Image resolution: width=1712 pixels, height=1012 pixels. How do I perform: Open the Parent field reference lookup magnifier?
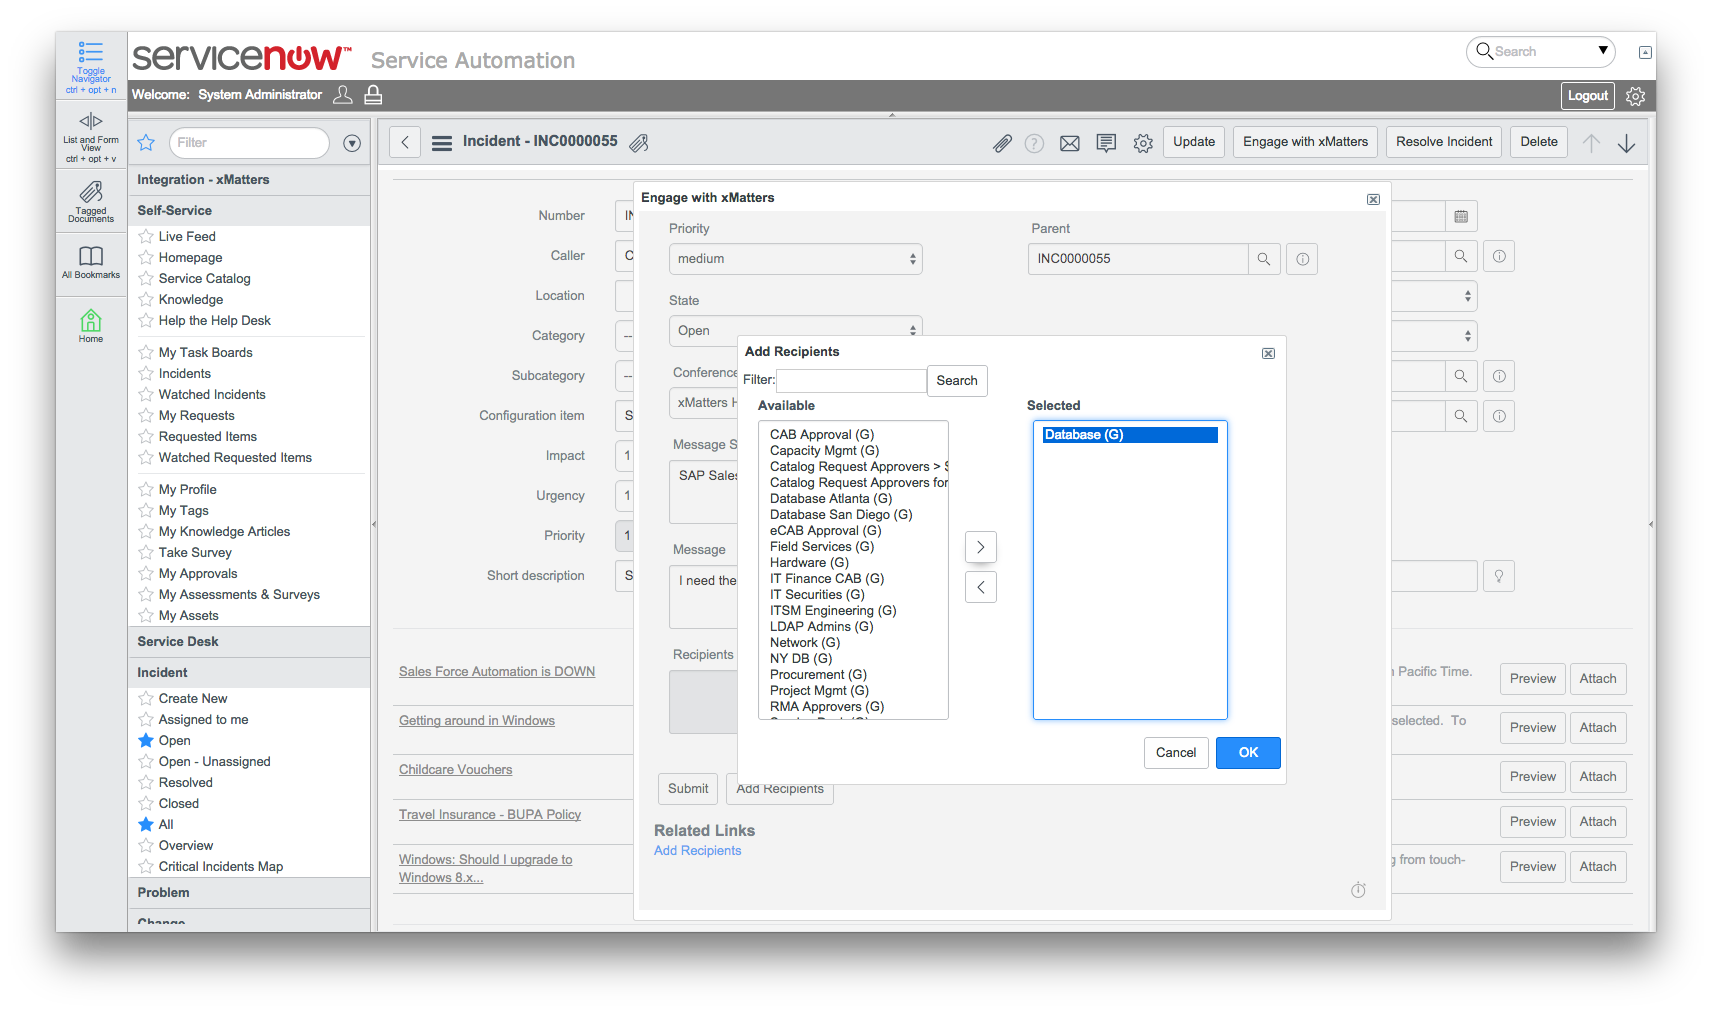pos(1264,258)
